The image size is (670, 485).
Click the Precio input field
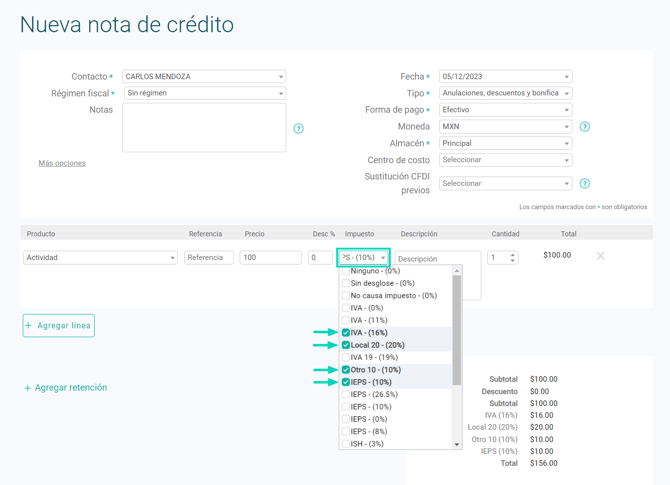tap(270, 258)
